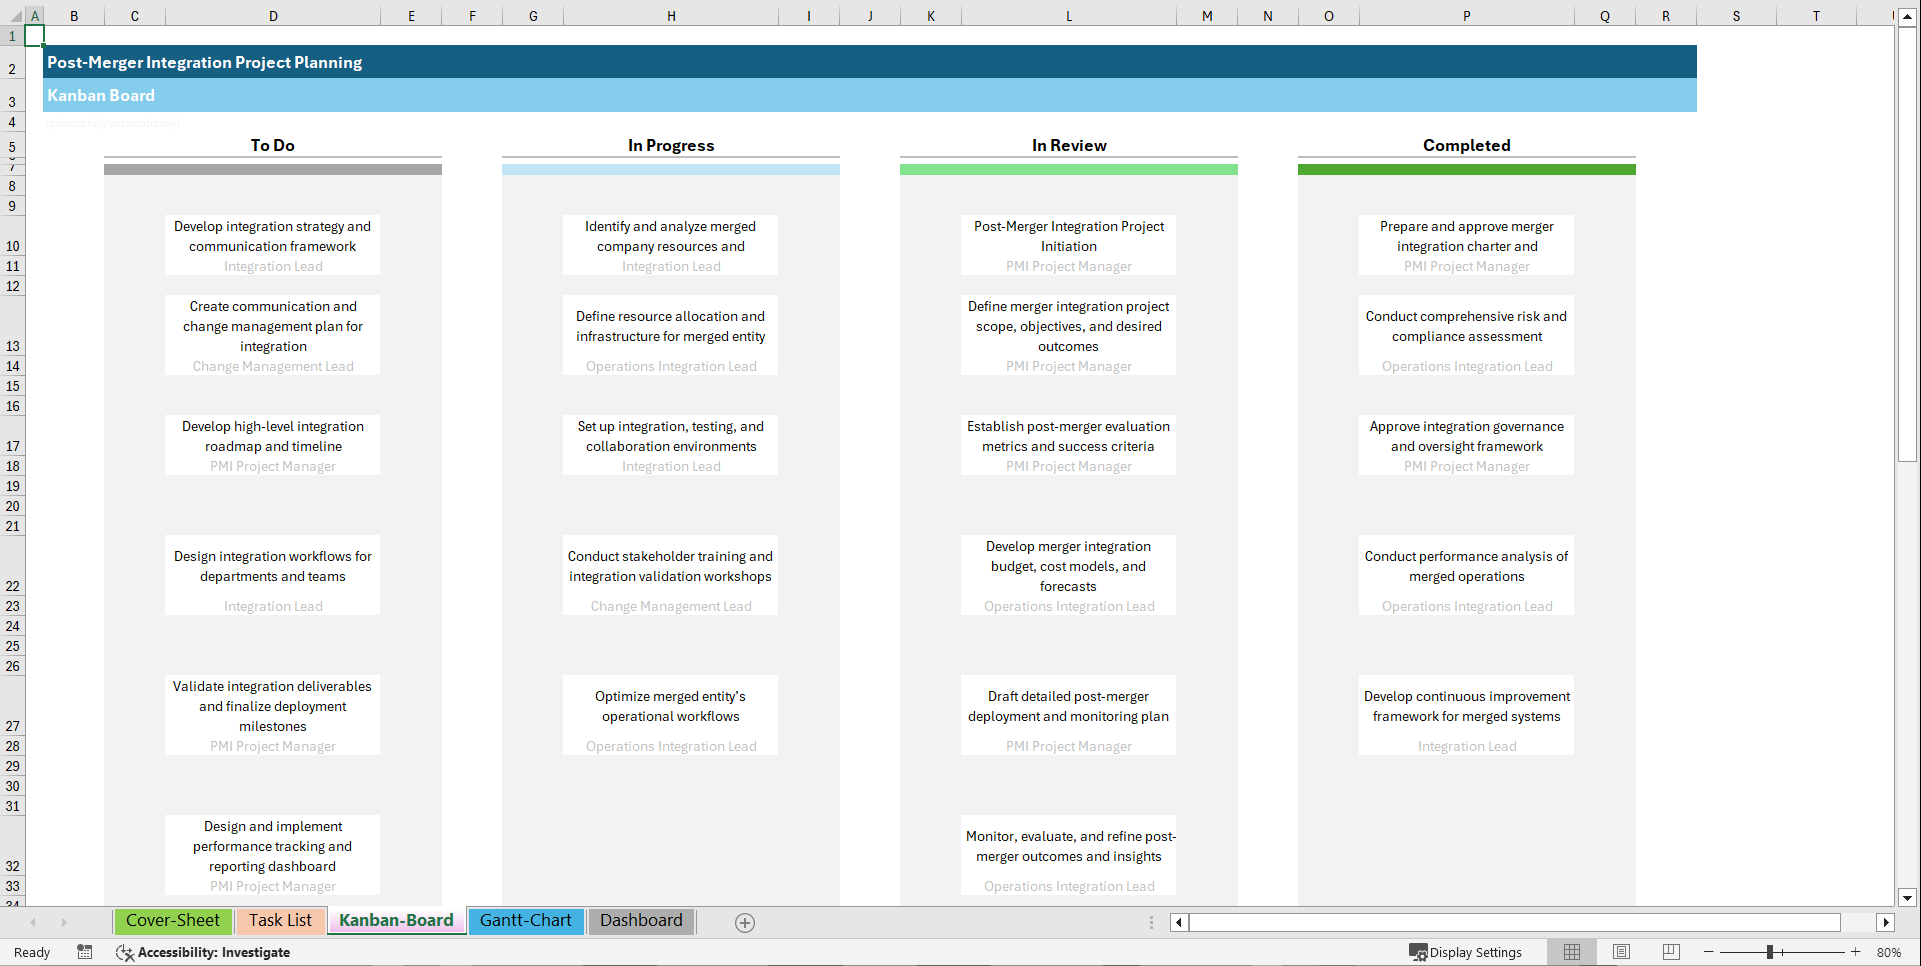1921x966 pixels.
Task: Select the Task List tab
Action: 280,921
